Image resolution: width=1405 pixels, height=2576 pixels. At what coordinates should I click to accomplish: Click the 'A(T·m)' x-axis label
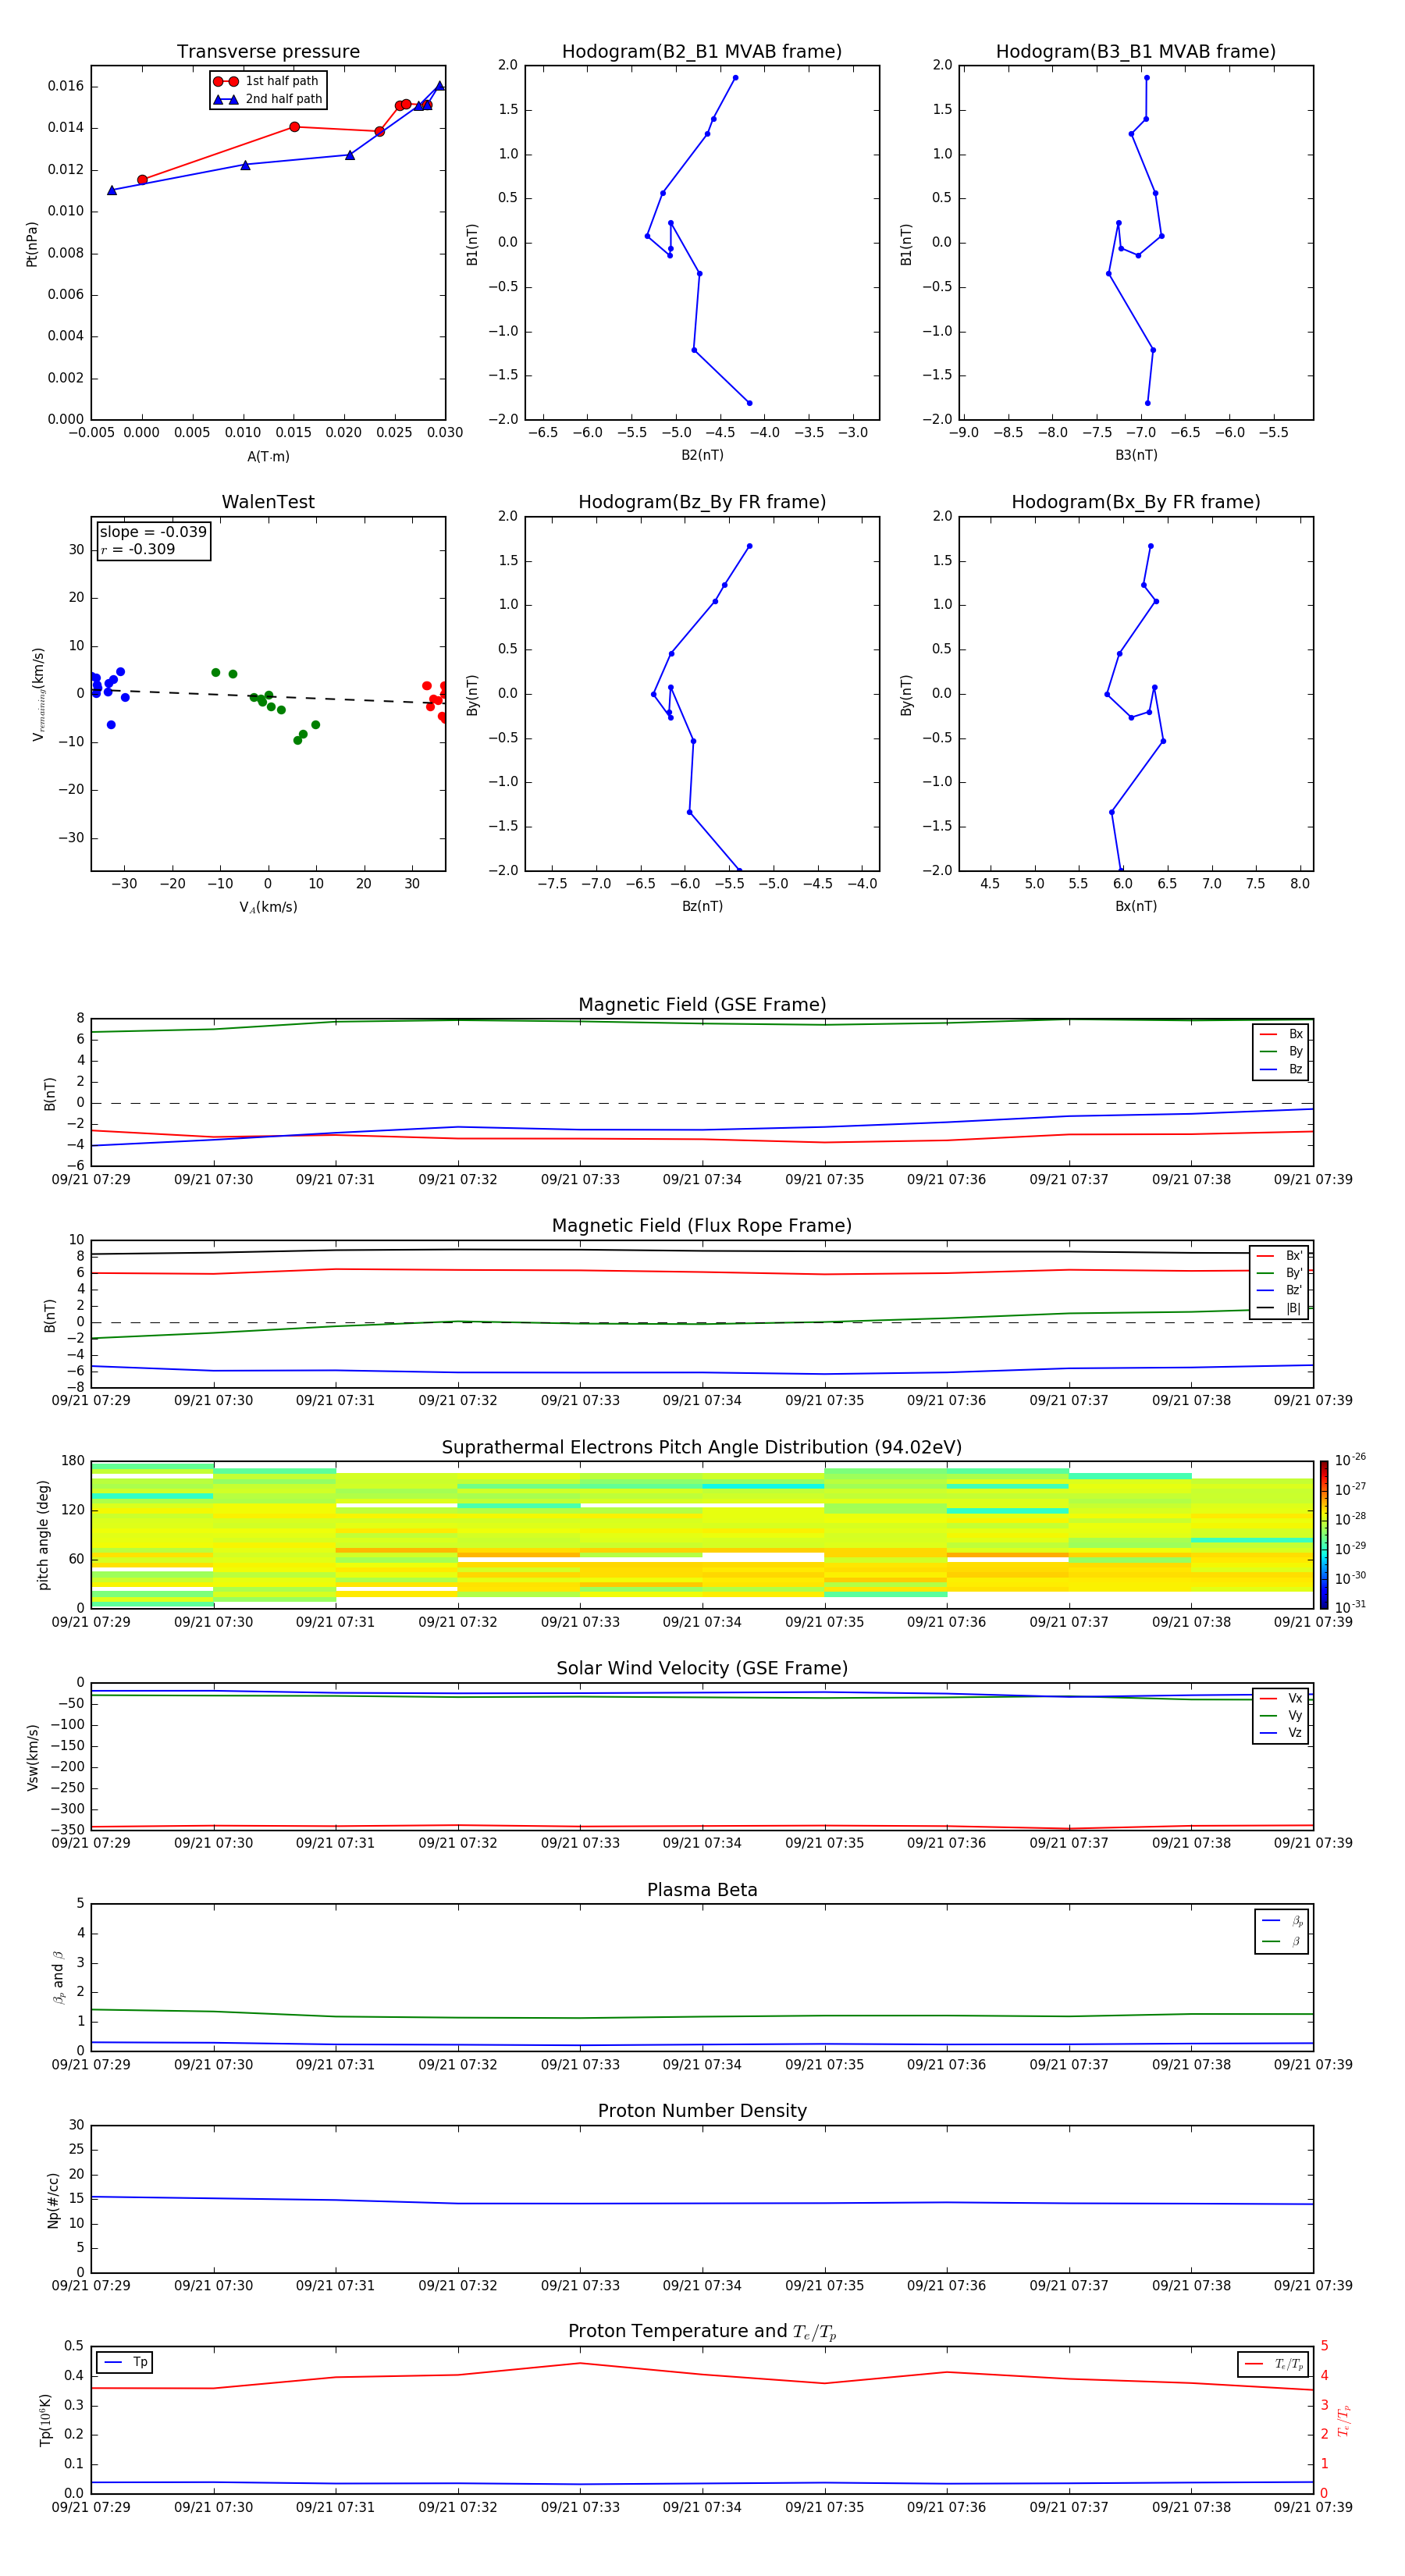tap(268, 456)
